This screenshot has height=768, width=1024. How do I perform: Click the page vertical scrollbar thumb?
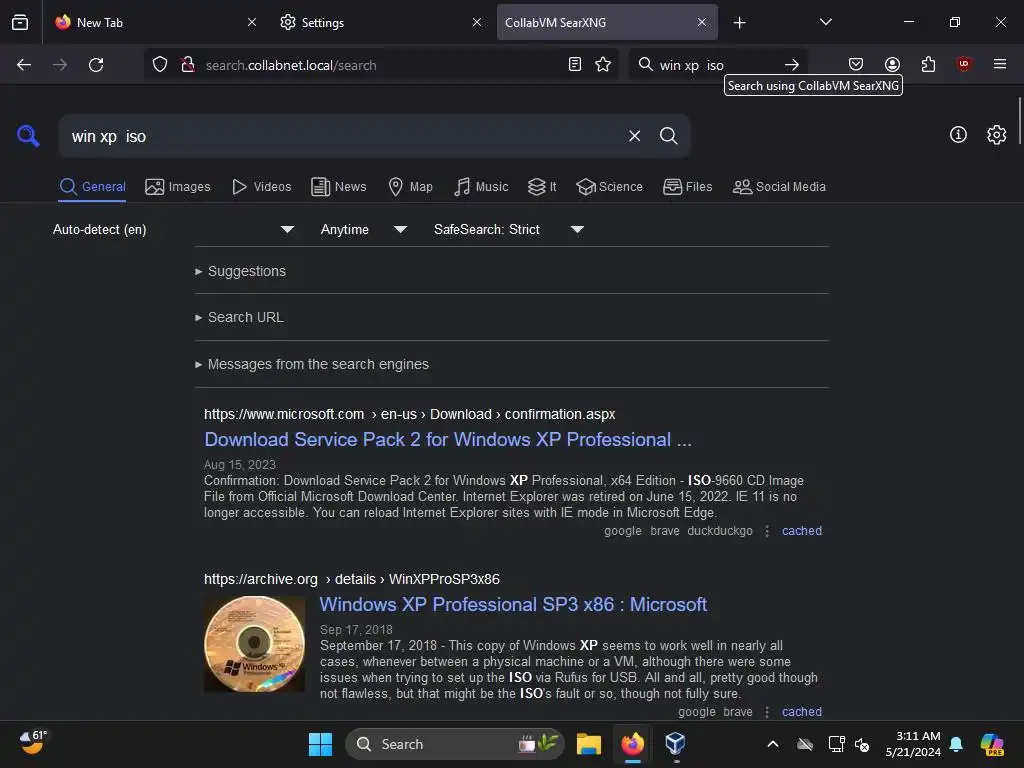pyautogui.click(x=1019, y=121)
